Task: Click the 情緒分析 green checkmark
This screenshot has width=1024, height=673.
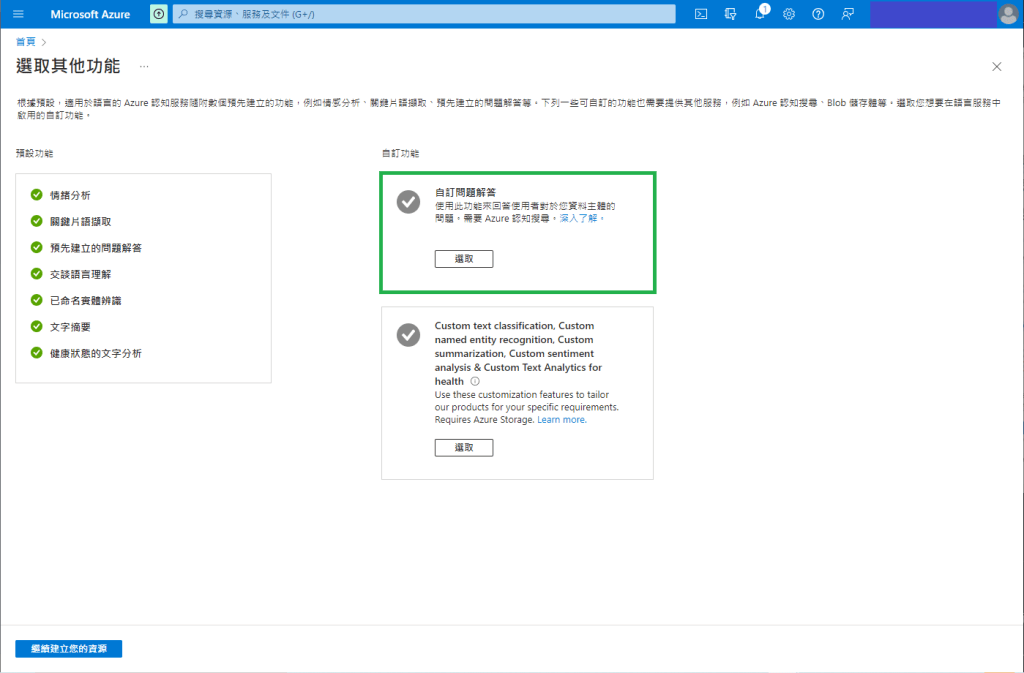Action: pyautogui.click(x=37, y=195)
